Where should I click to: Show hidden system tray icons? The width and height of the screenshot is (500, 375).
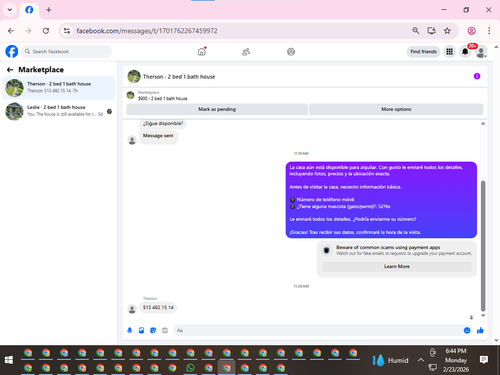coord(421,360)
